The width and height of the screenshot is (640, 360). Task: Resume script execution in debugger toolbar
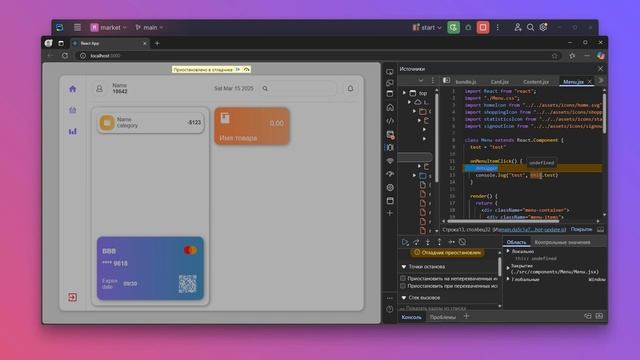tap(404, 242)
